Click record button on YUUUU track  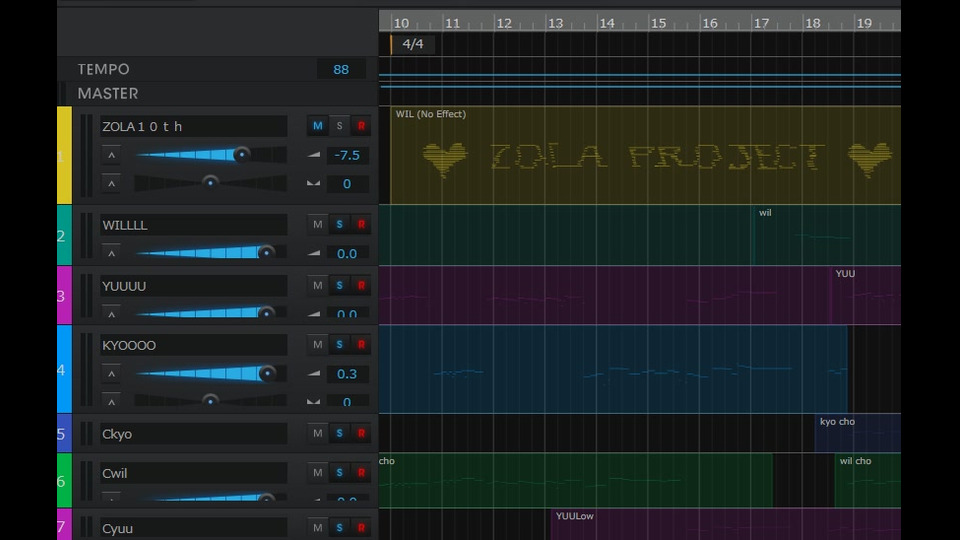(x=361, y=286)
